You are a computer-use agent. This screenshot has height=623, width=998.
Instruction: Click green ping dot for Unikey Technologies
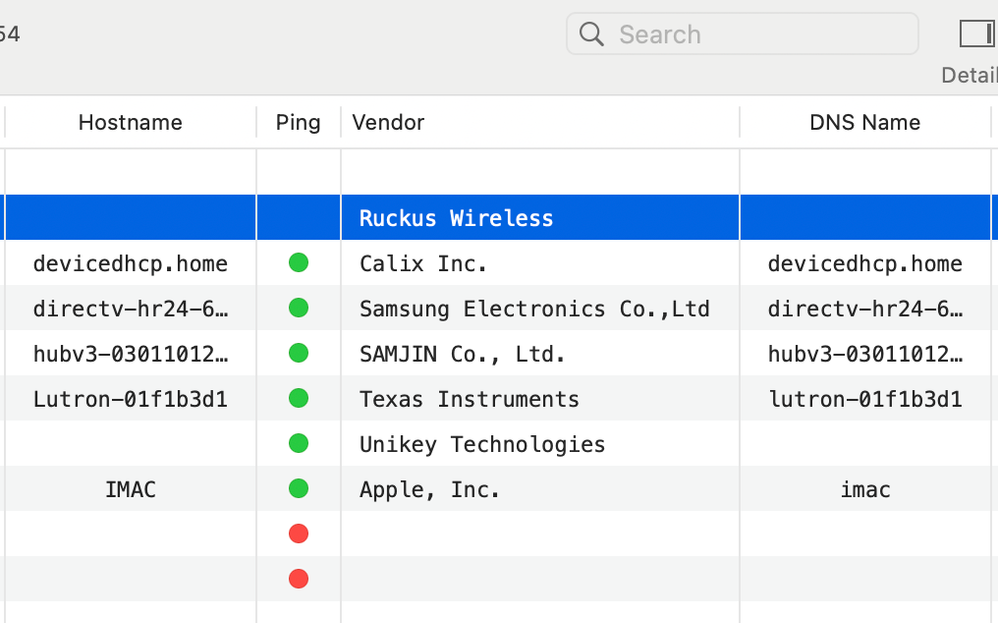pyautogui.click(x=298, y=443)
